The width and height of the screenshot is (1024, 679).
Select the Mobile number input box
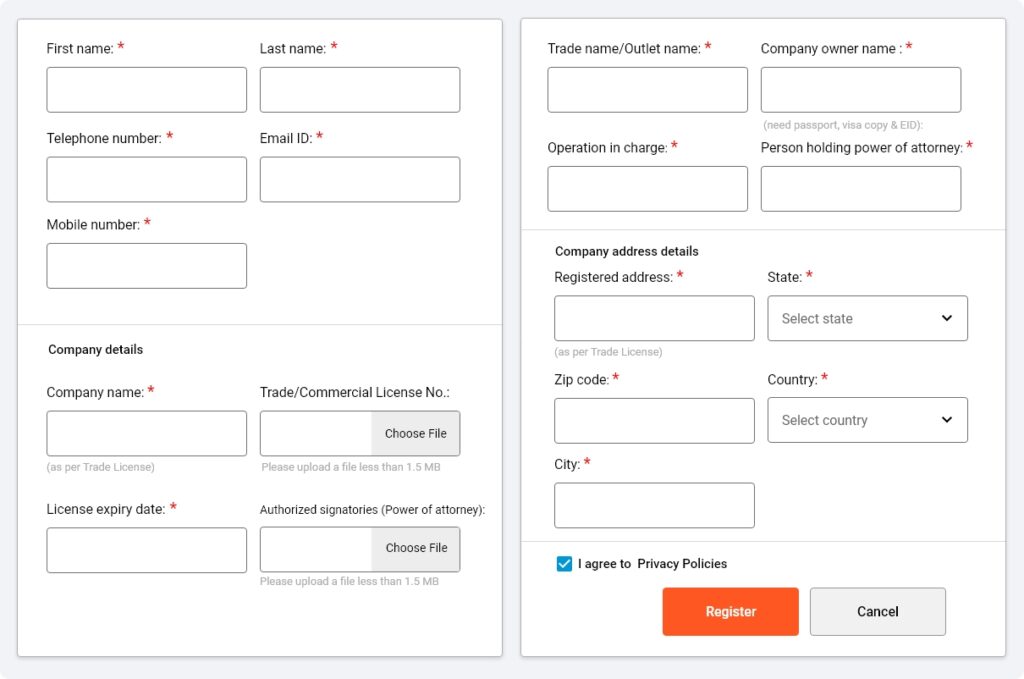point(146,266)
